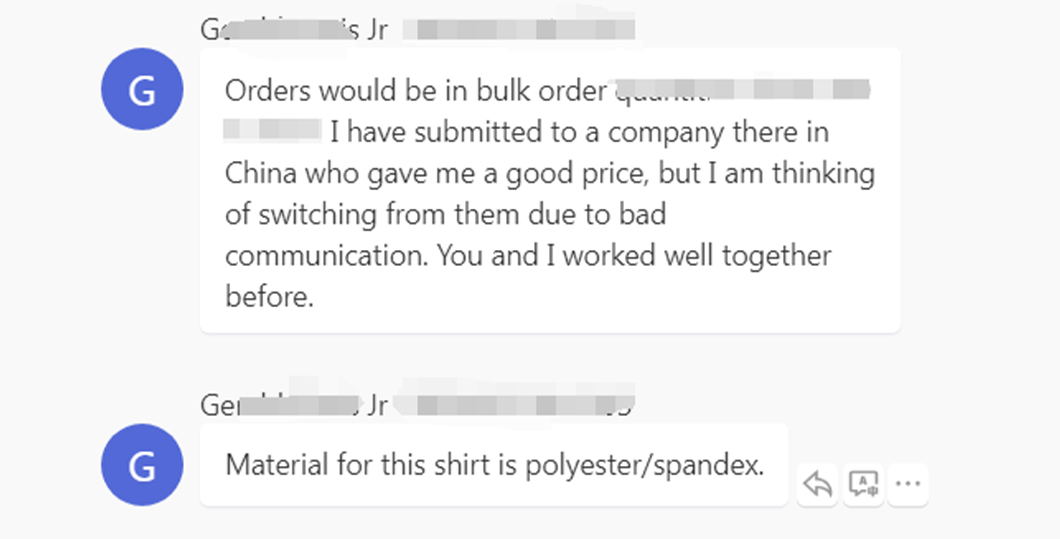Reply to the polyester/spandex message
This screenshot has height=539, width=1060.
click(818, 485)
